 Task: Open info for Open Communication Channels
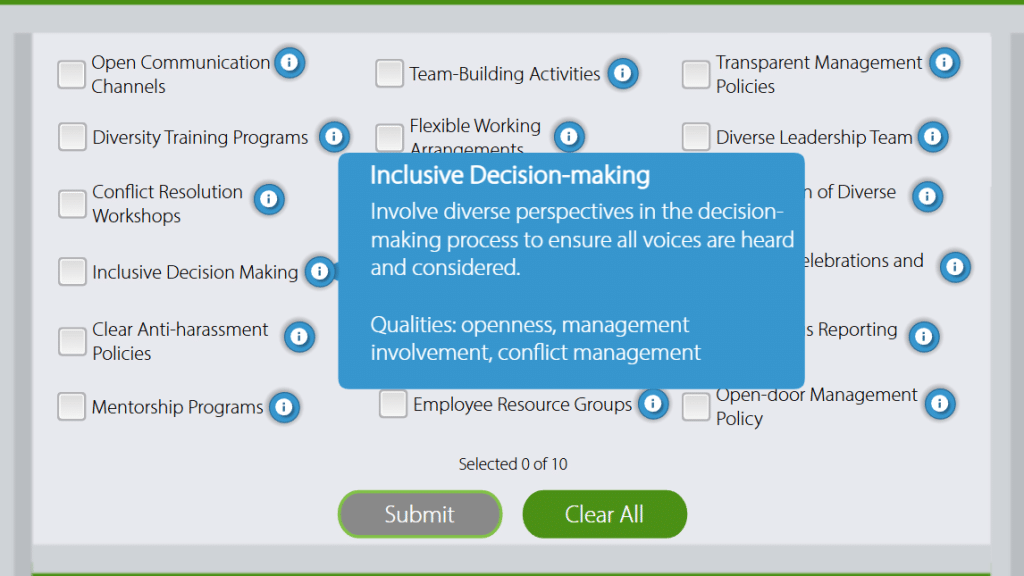point(289,62)
